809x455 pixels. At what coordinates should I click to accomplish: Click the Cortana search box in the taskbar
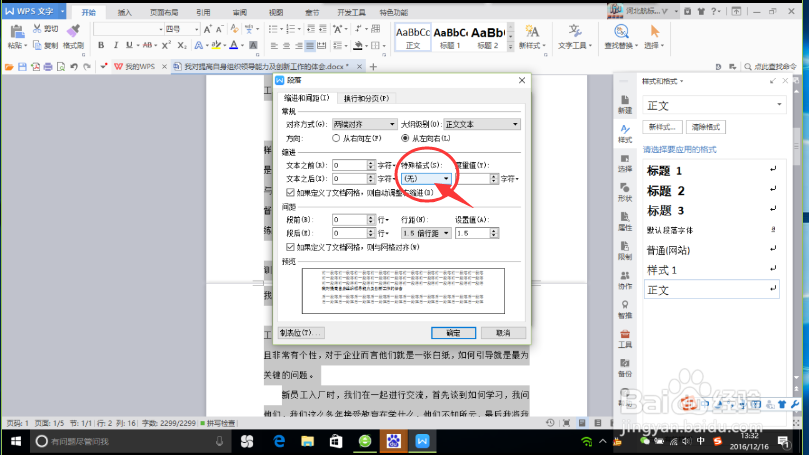click(129, 441)
